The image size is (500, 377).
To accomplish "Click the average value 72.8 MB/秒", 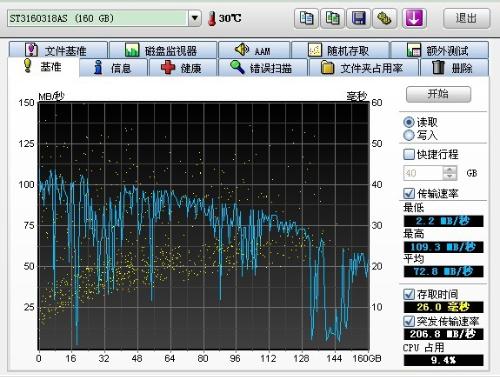I will pyautogui.click(x=443, y=271).
